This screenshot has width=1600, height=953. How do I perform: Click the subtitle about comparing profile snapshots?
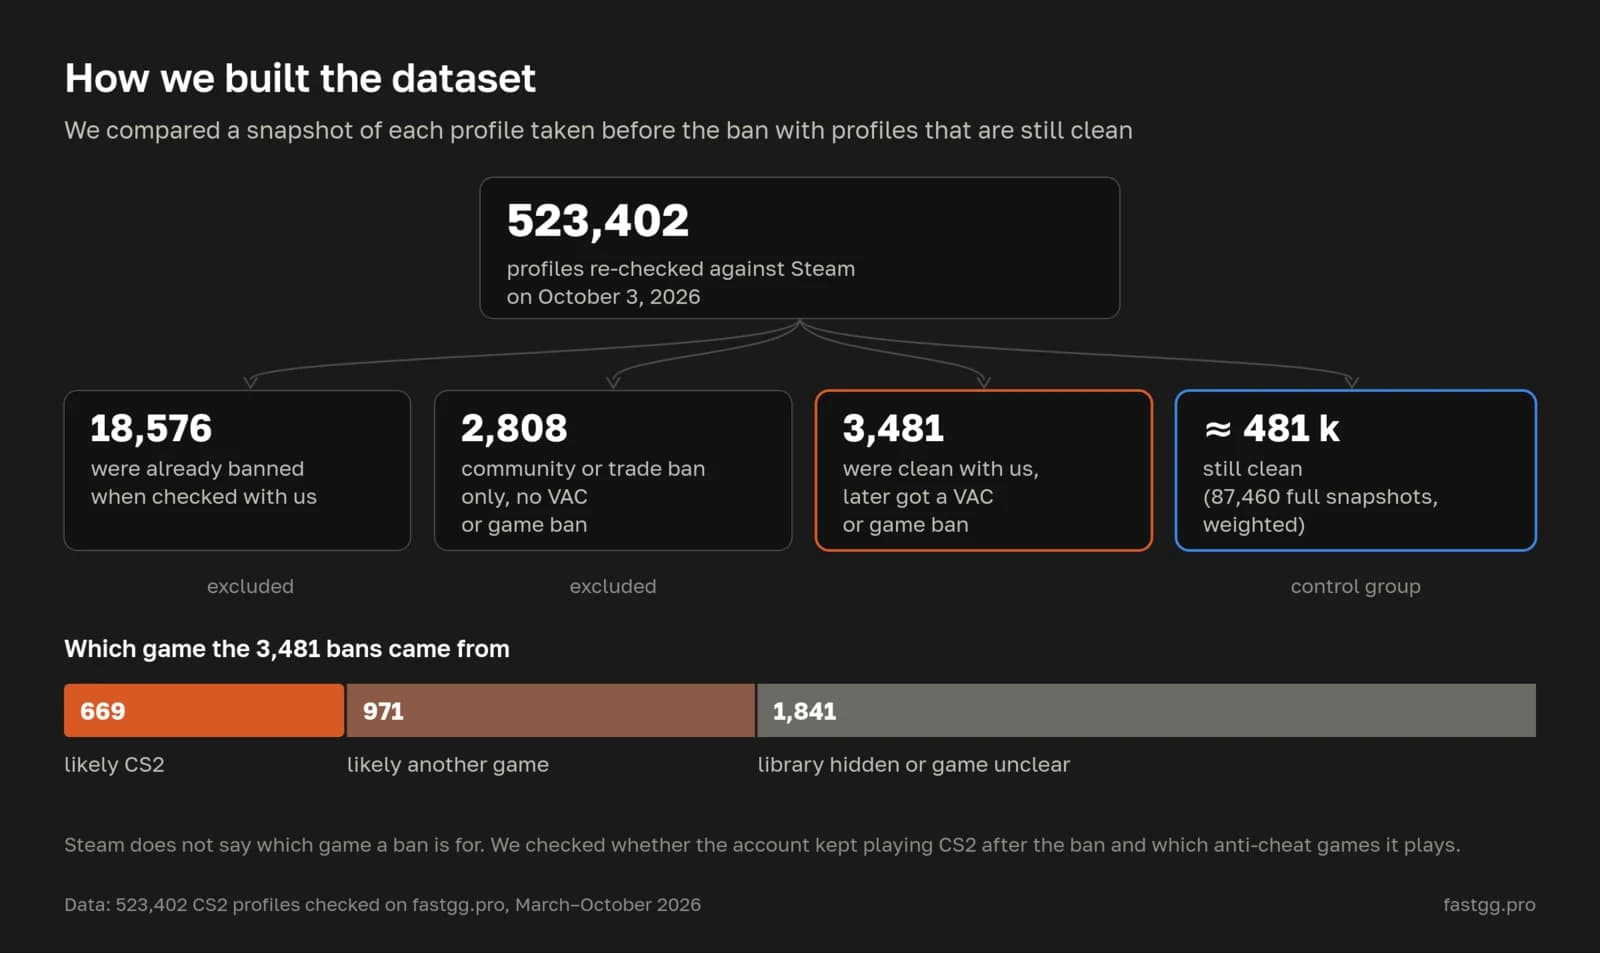click(598, 131)
